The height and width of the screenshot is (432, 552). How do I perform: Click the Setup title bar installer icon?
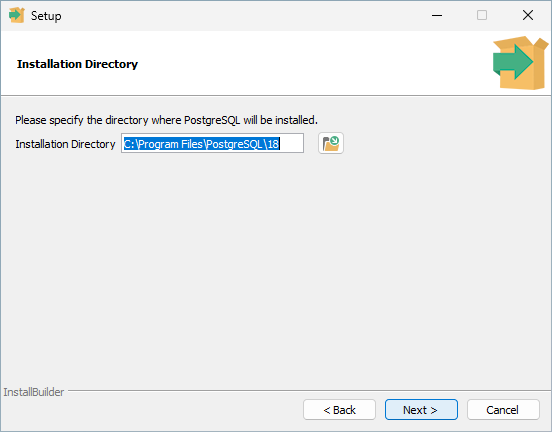[17, 15]
